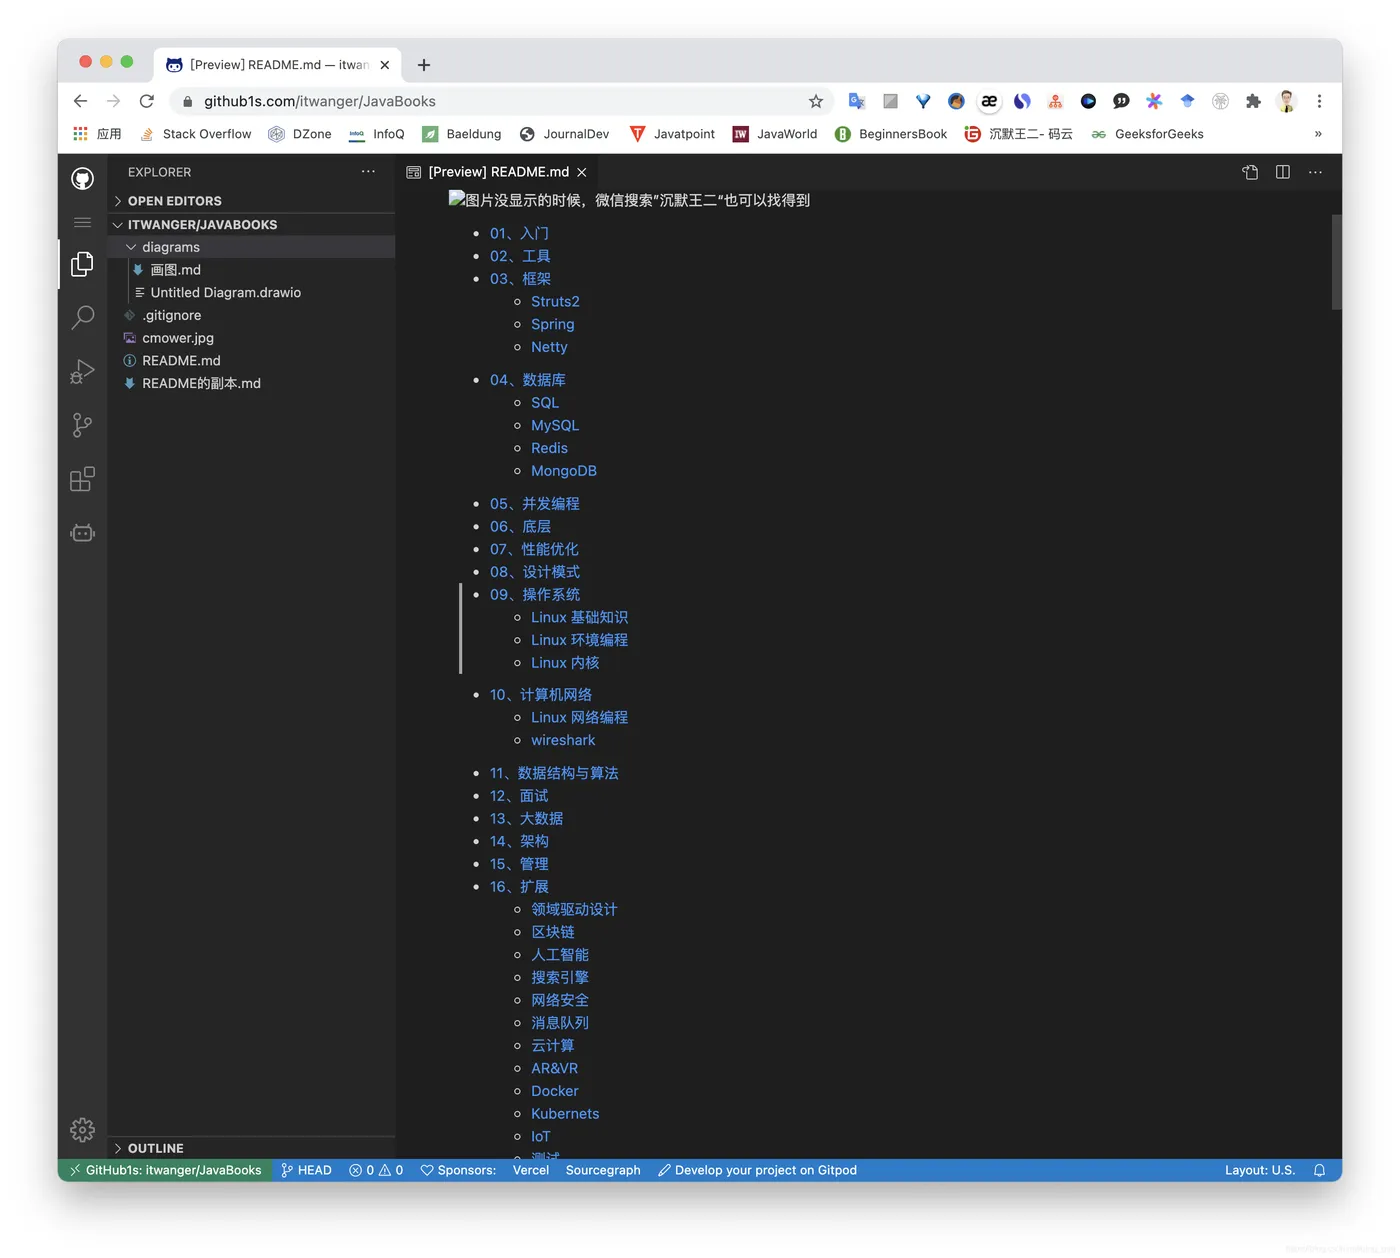
Task: Reload the browser page
Action: 147,101
